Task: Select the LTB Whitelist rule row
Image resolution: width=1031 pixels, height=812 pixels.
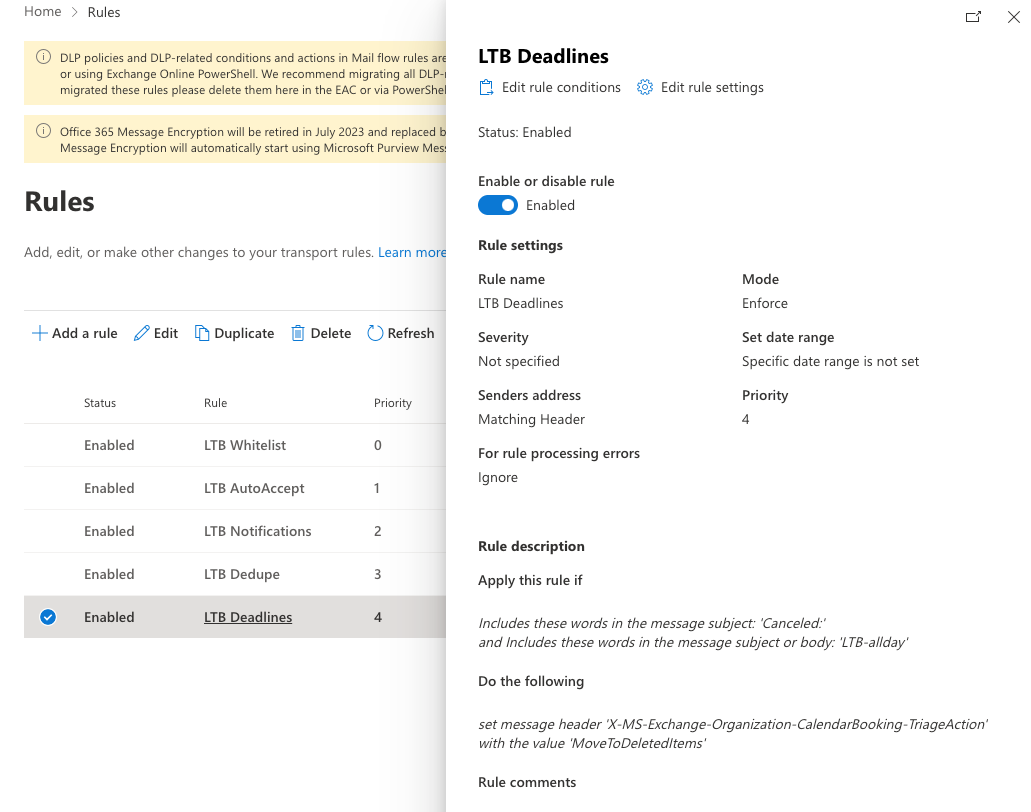Action: 235,445
